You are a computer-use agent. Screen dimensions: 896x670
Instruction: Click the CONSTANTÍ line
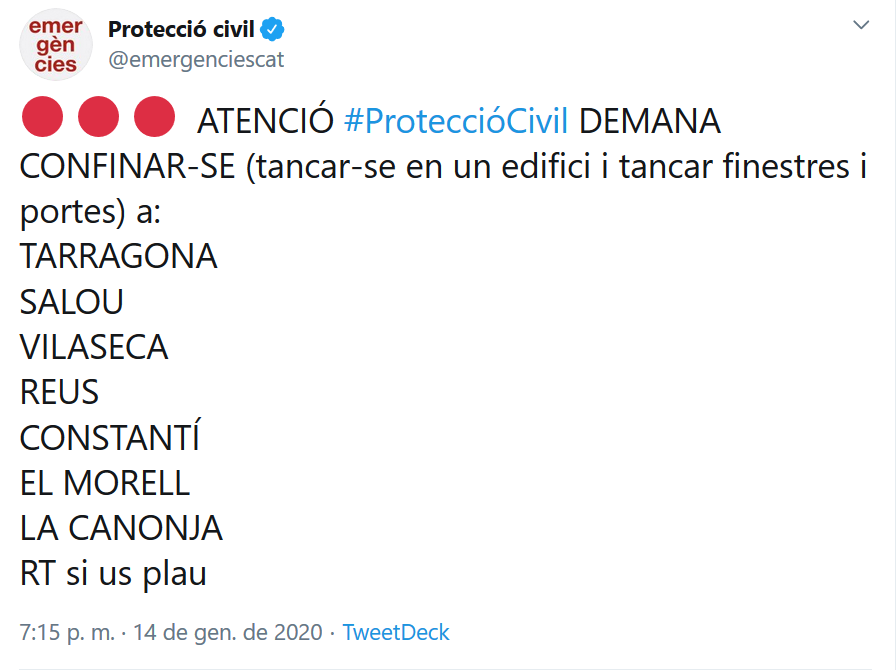pyautogui.click(x=110, y=436)
